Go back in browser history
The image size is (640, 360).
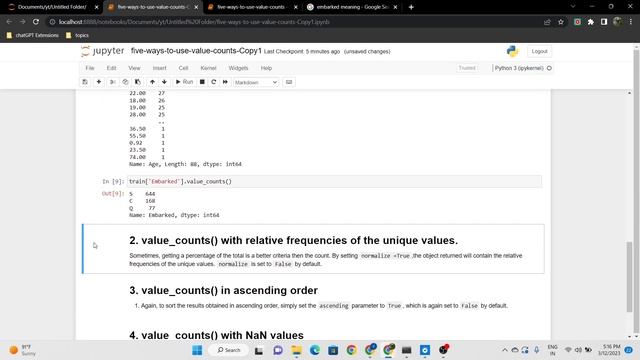pyautogui.click(x=9, y=22)
